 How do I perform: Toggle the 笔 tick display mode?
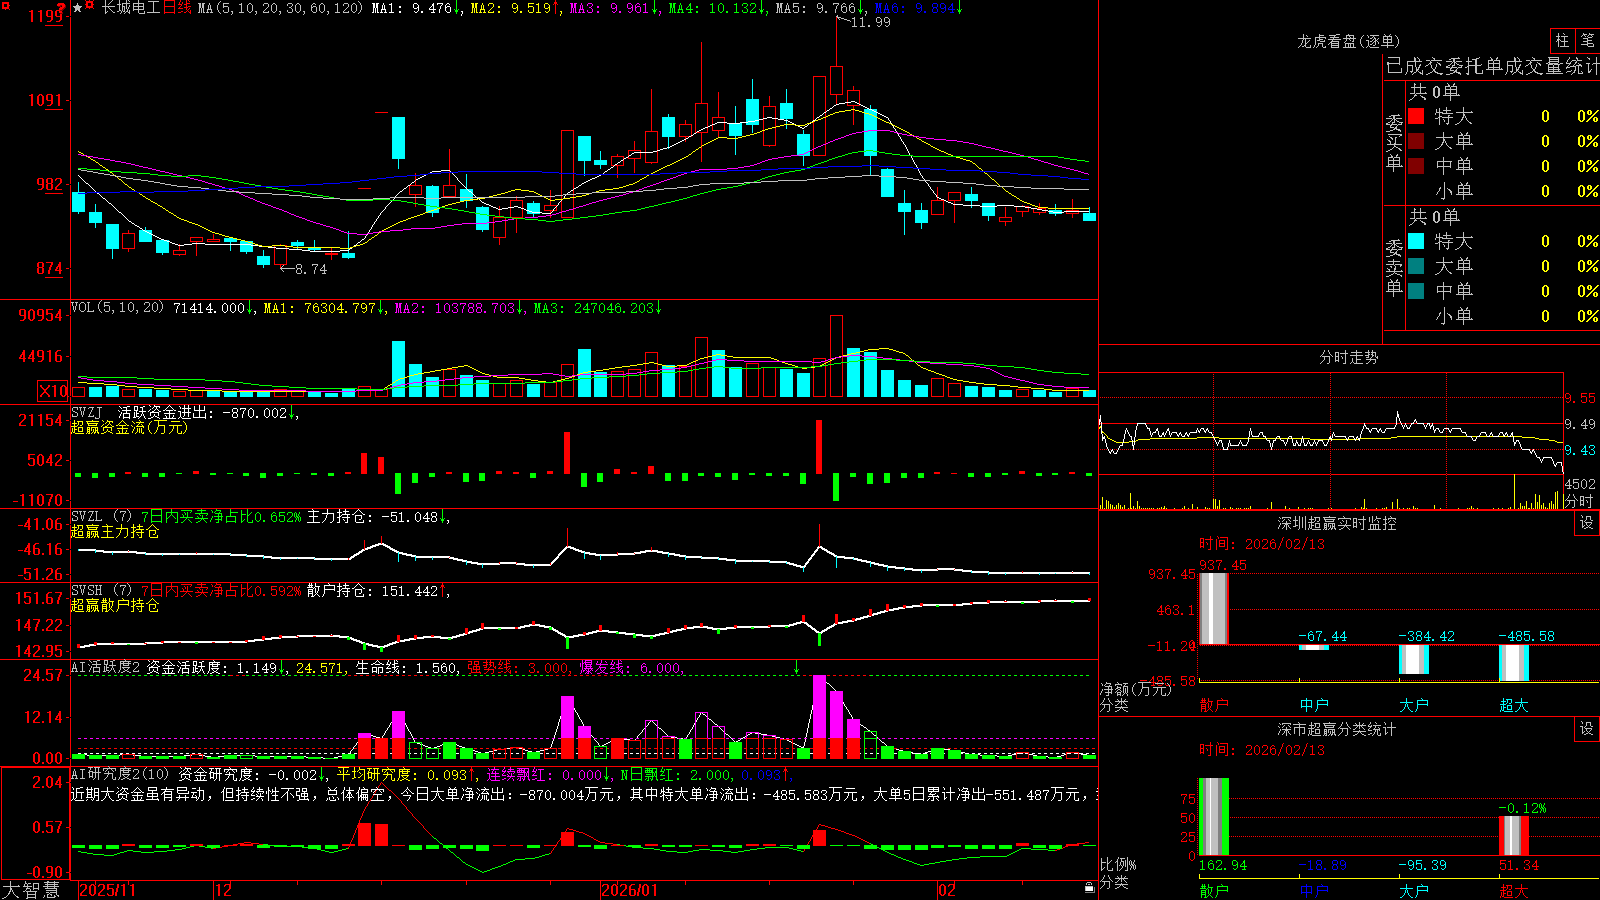click(1587, 40)
